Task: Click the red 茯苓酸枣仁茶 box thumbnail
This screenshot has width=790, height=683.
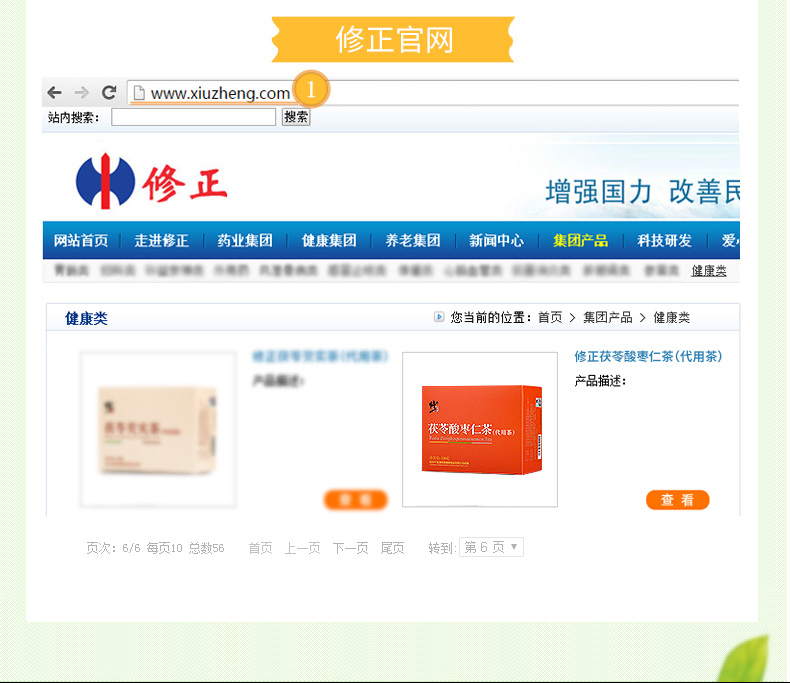Action: click(x=480, y=430)
